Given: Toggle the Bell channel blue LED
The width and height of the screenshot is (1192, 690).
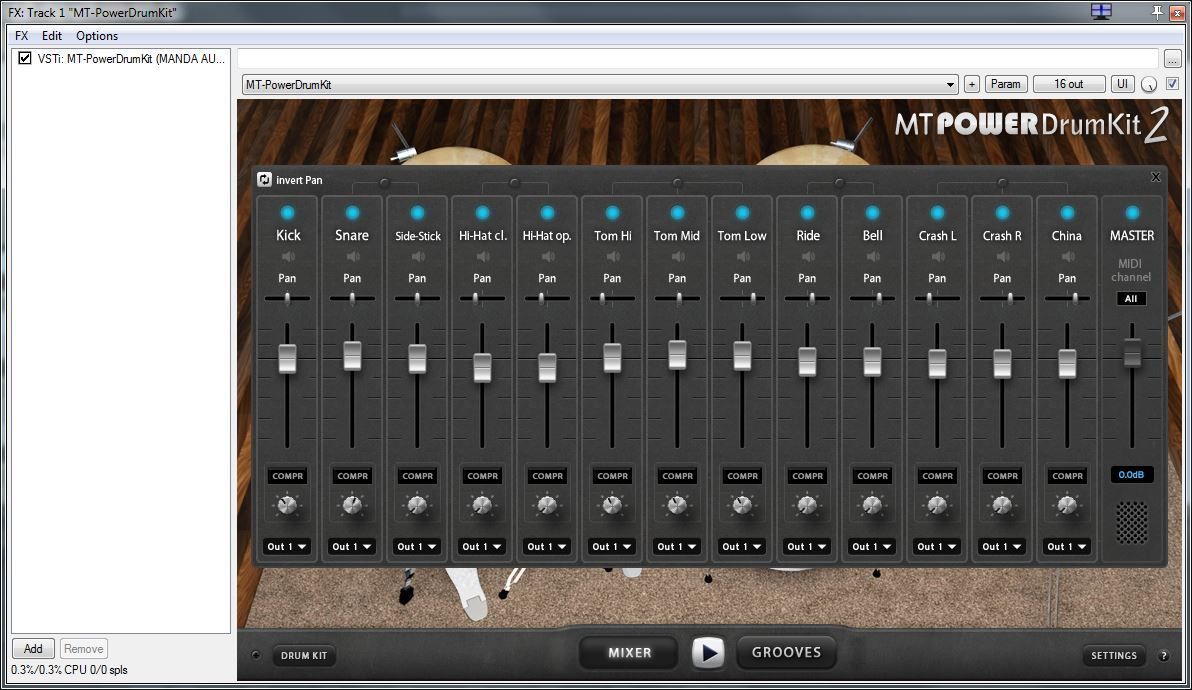Looking at the screenshot, I should [x=873, y=213].
